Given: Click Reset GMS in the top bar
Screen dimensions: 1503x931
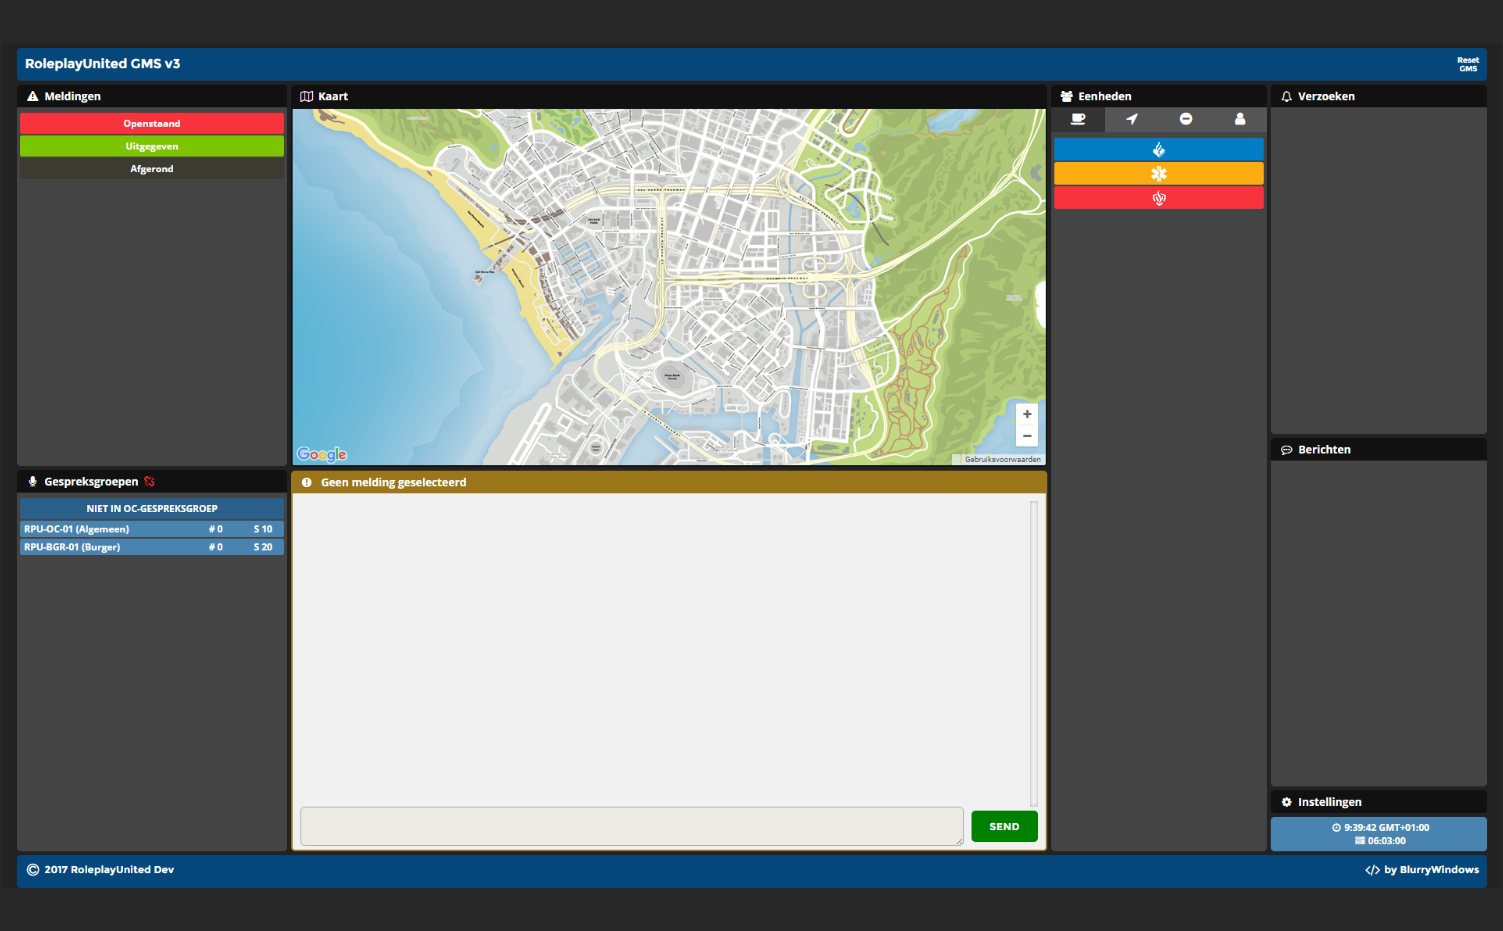Looking at the screenshot, I should point(1467,64).
